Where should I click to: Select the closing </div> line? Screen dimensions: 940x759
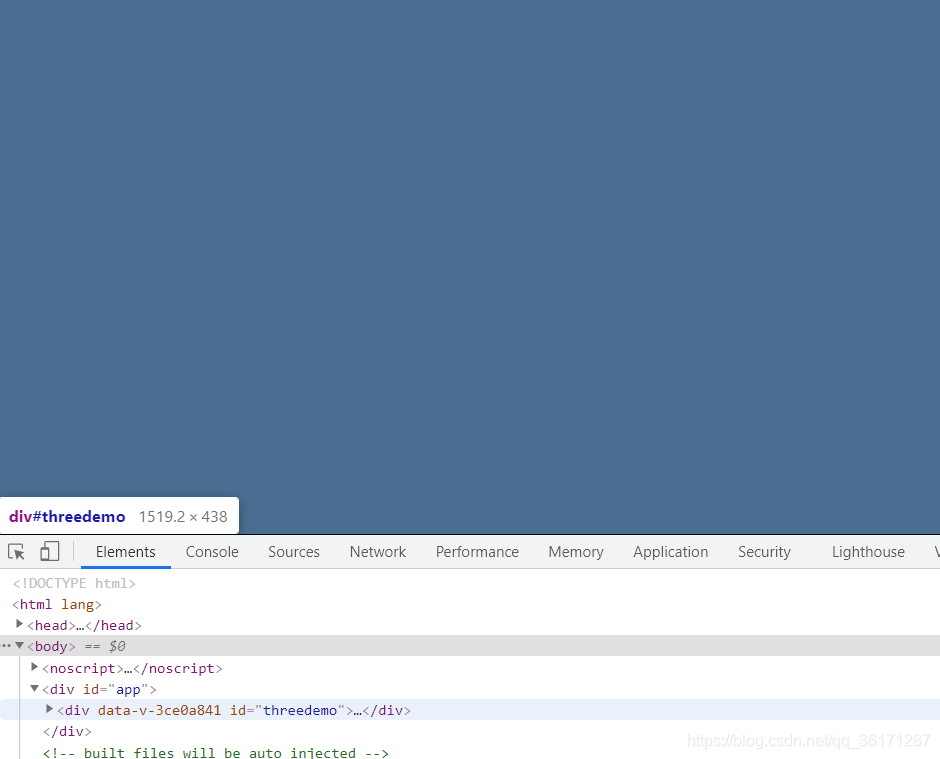pyautogui.click(x=67, y=731)
